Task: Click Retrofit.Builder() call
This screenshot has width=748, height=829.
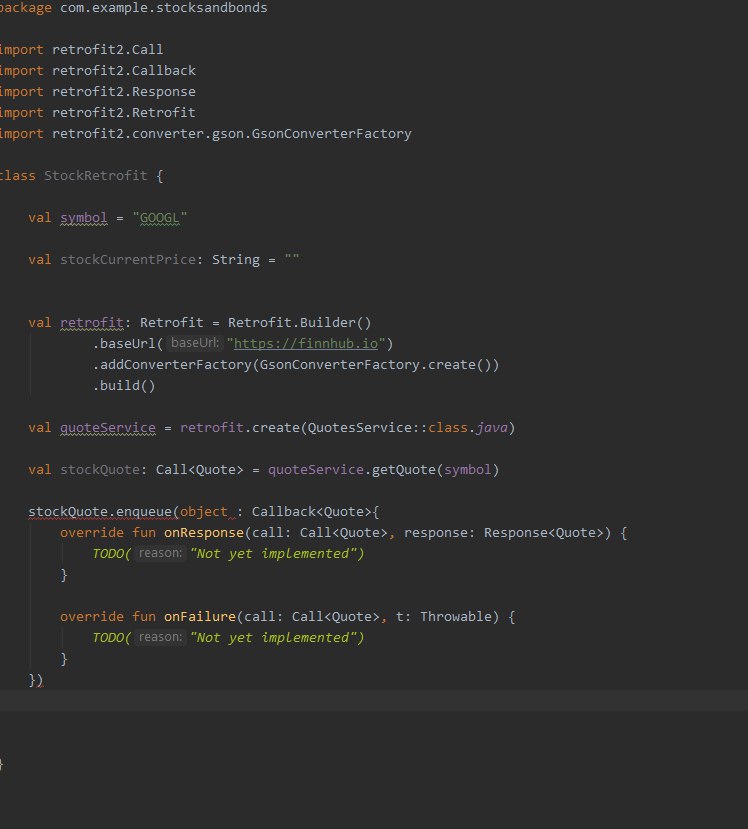Action: (300, 323)
